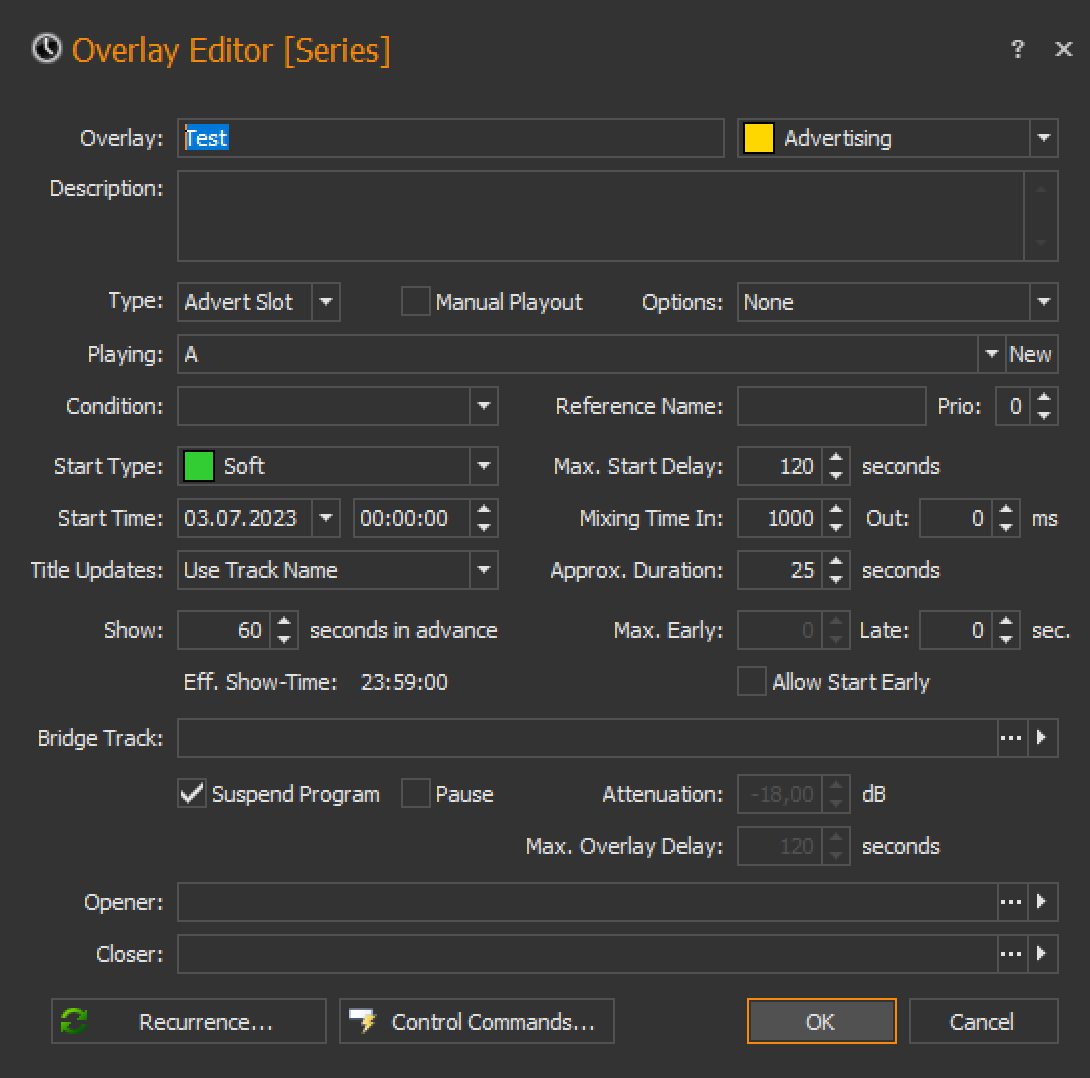The width and height of the screenshot is (1090, 1078).
Task: Preview the Opener track with play arrow
Action: click(1042, 902)
